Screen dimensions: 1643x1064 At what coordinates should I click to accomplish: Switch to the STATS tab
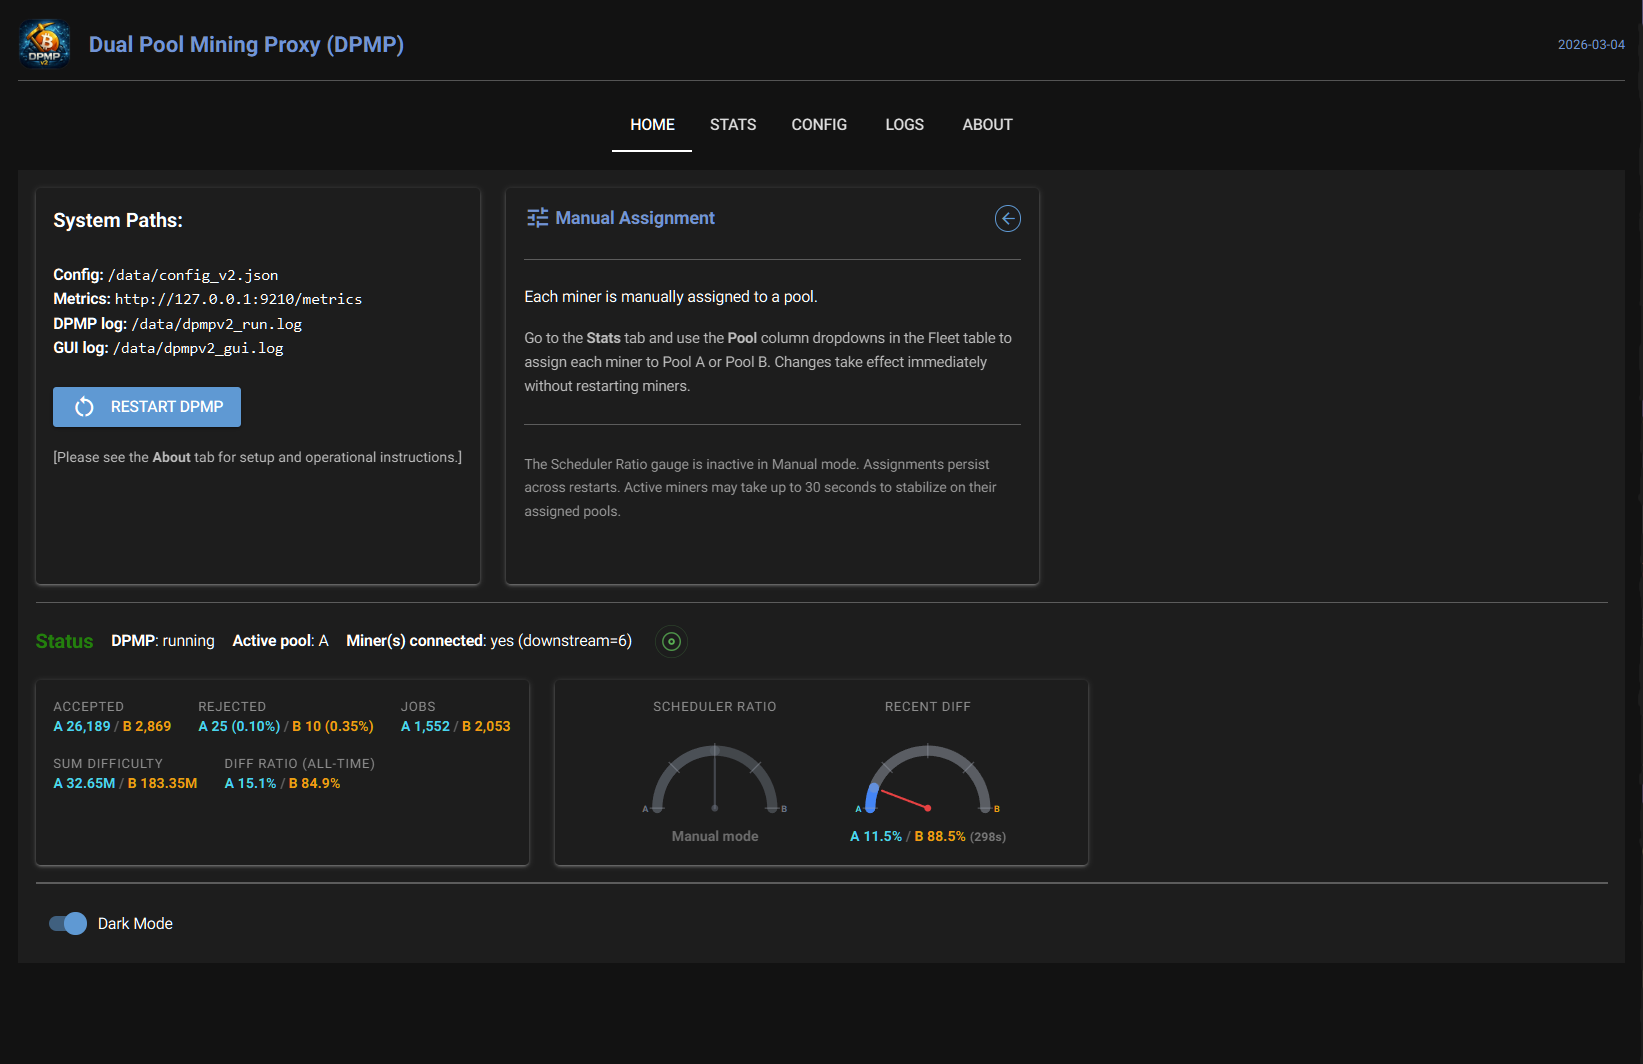(x=733, y=124)
